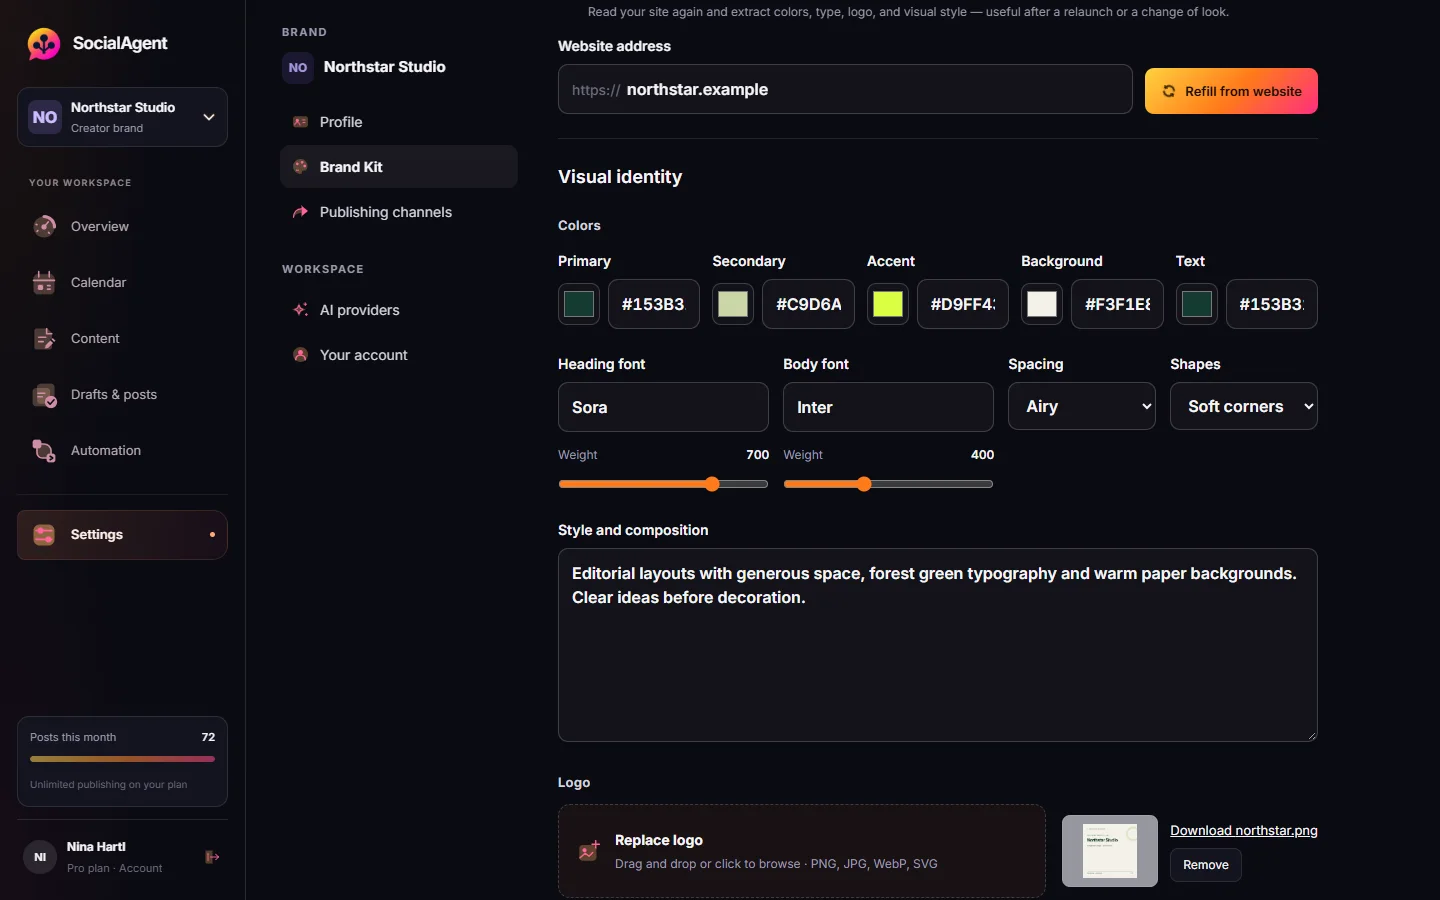The height and width of the screenshot is (900, 1440).
Task: Open the AI providers section
Action: [x=399, y=310]
